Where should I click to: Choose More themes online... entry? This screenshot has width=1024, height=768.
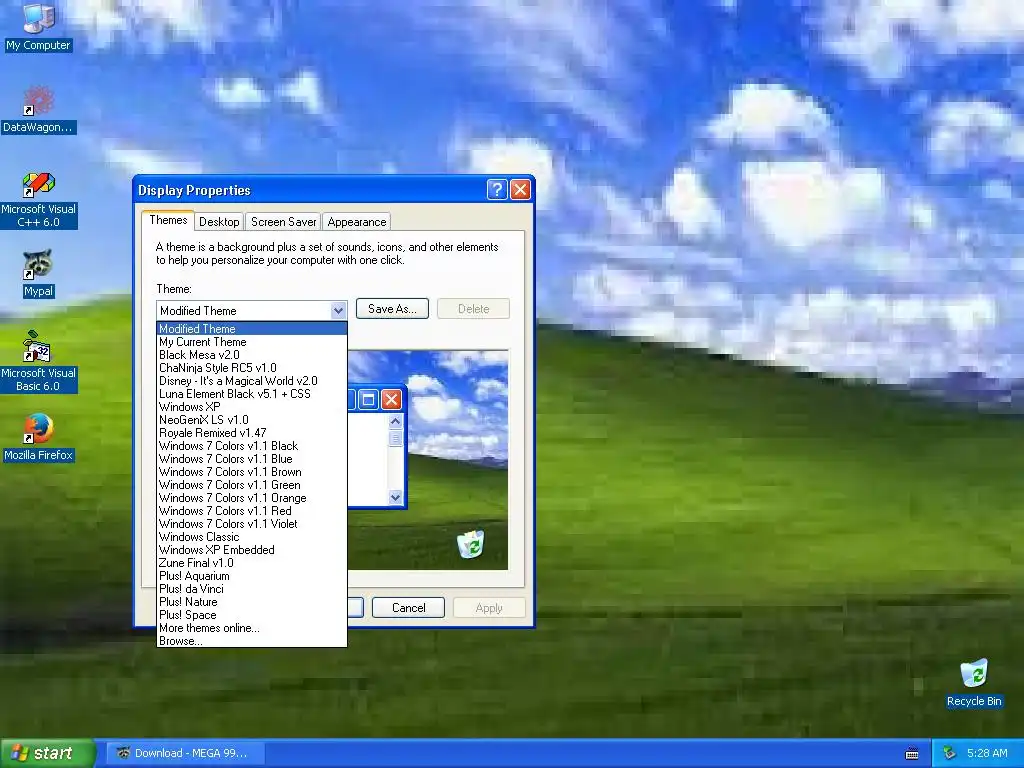(251, 628)
